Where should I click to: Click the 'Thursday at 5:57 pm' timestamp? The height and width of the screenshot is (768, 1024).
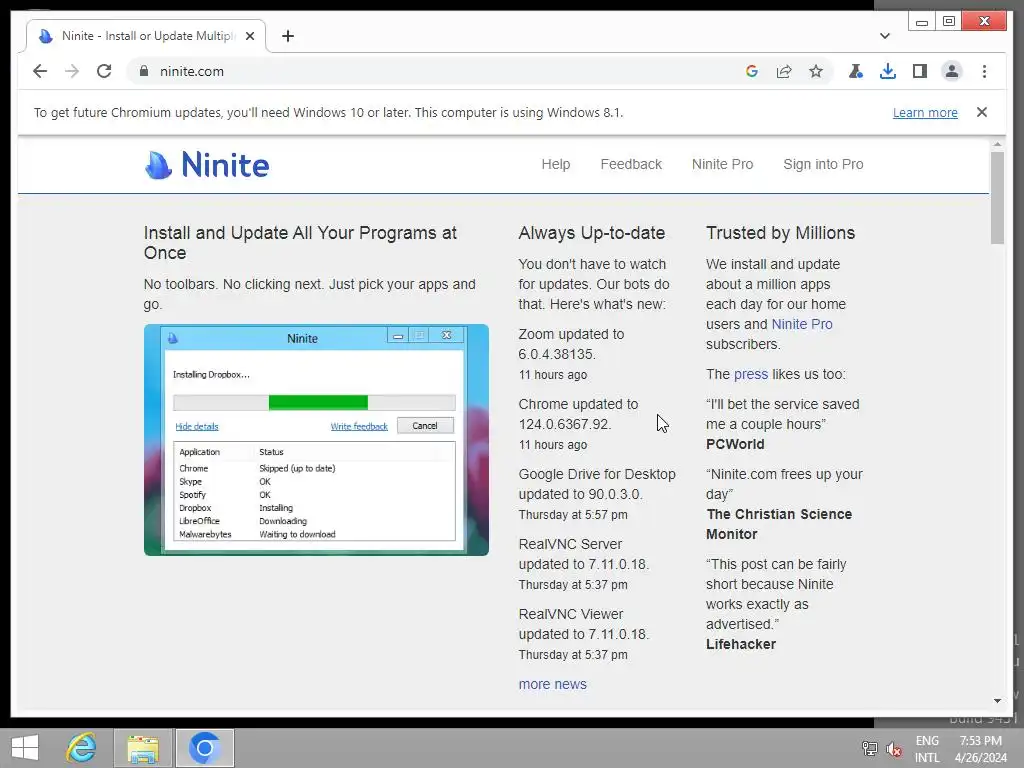[x=573, y=515]
